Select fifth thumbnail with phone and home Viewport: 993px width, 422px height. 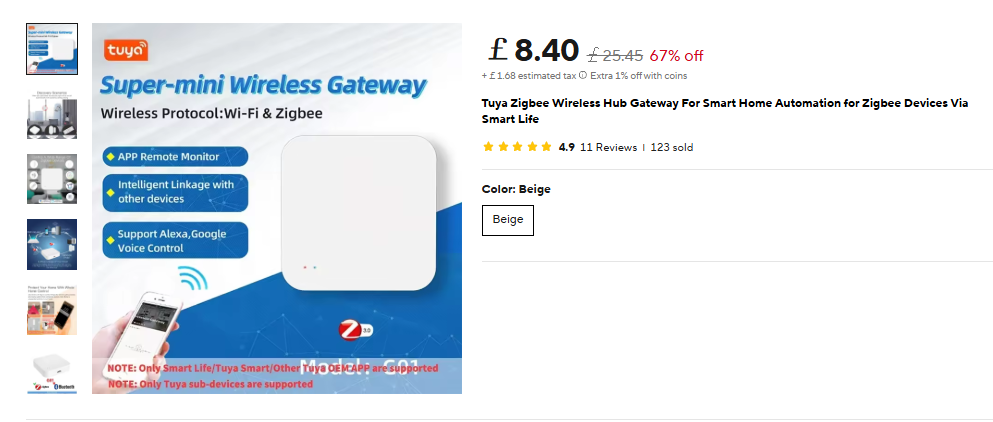[x=52, y=310]
